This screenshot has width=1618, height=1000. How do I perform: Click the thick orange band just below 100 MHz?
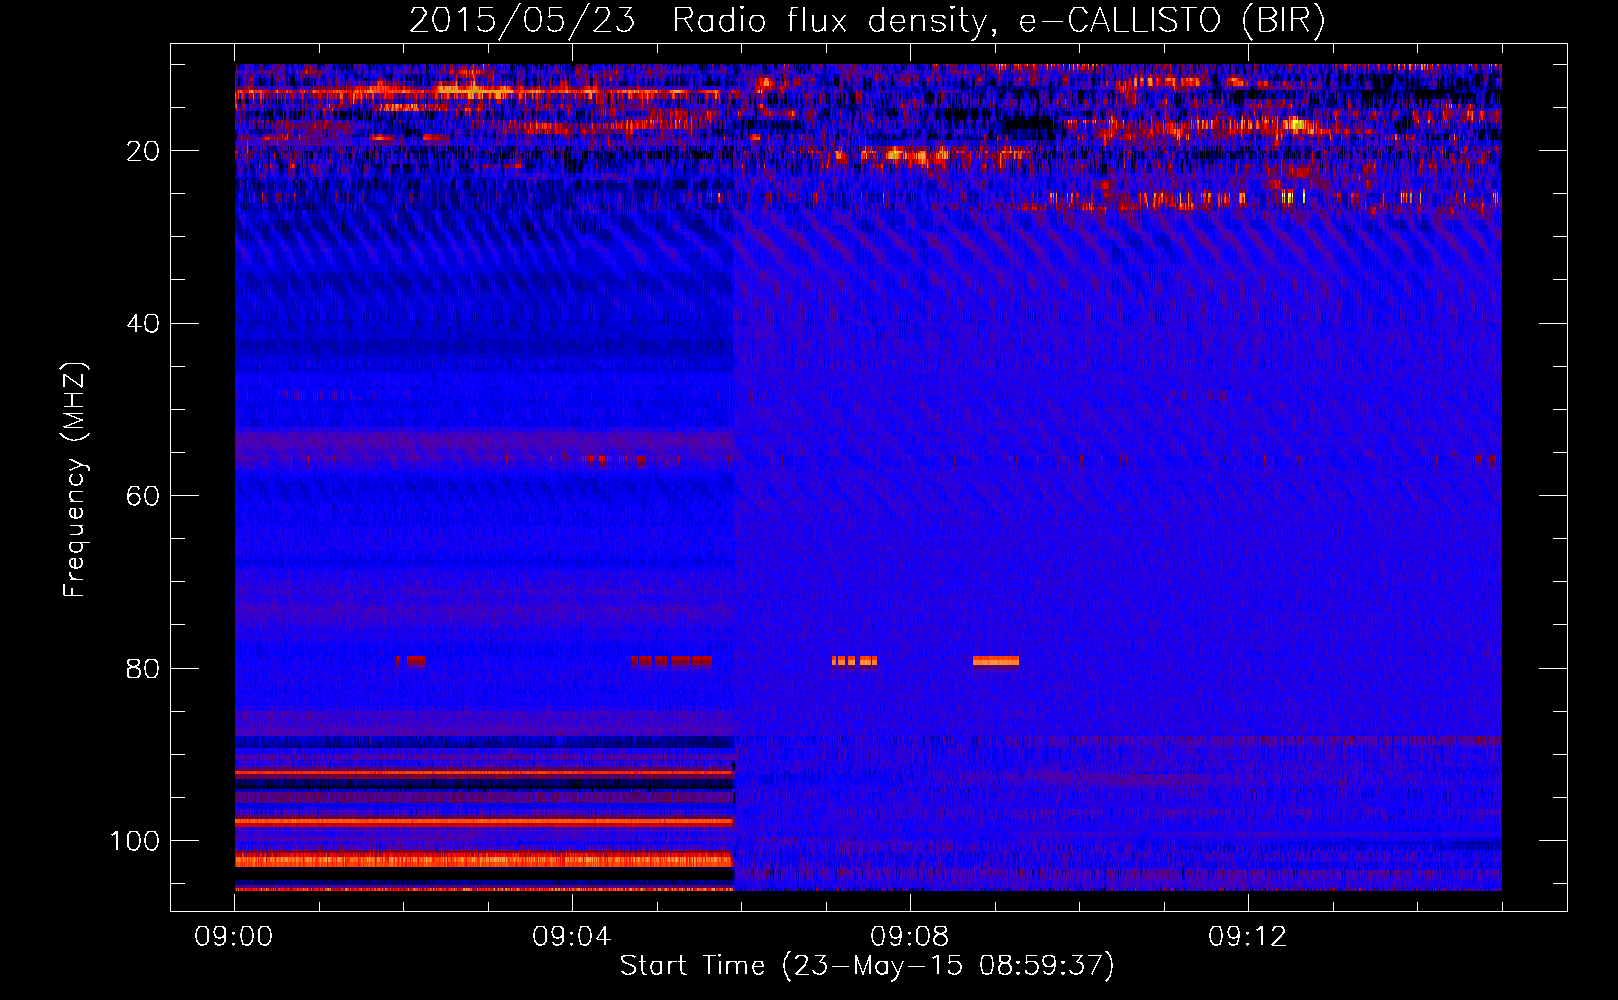click(x=484, y=860)
